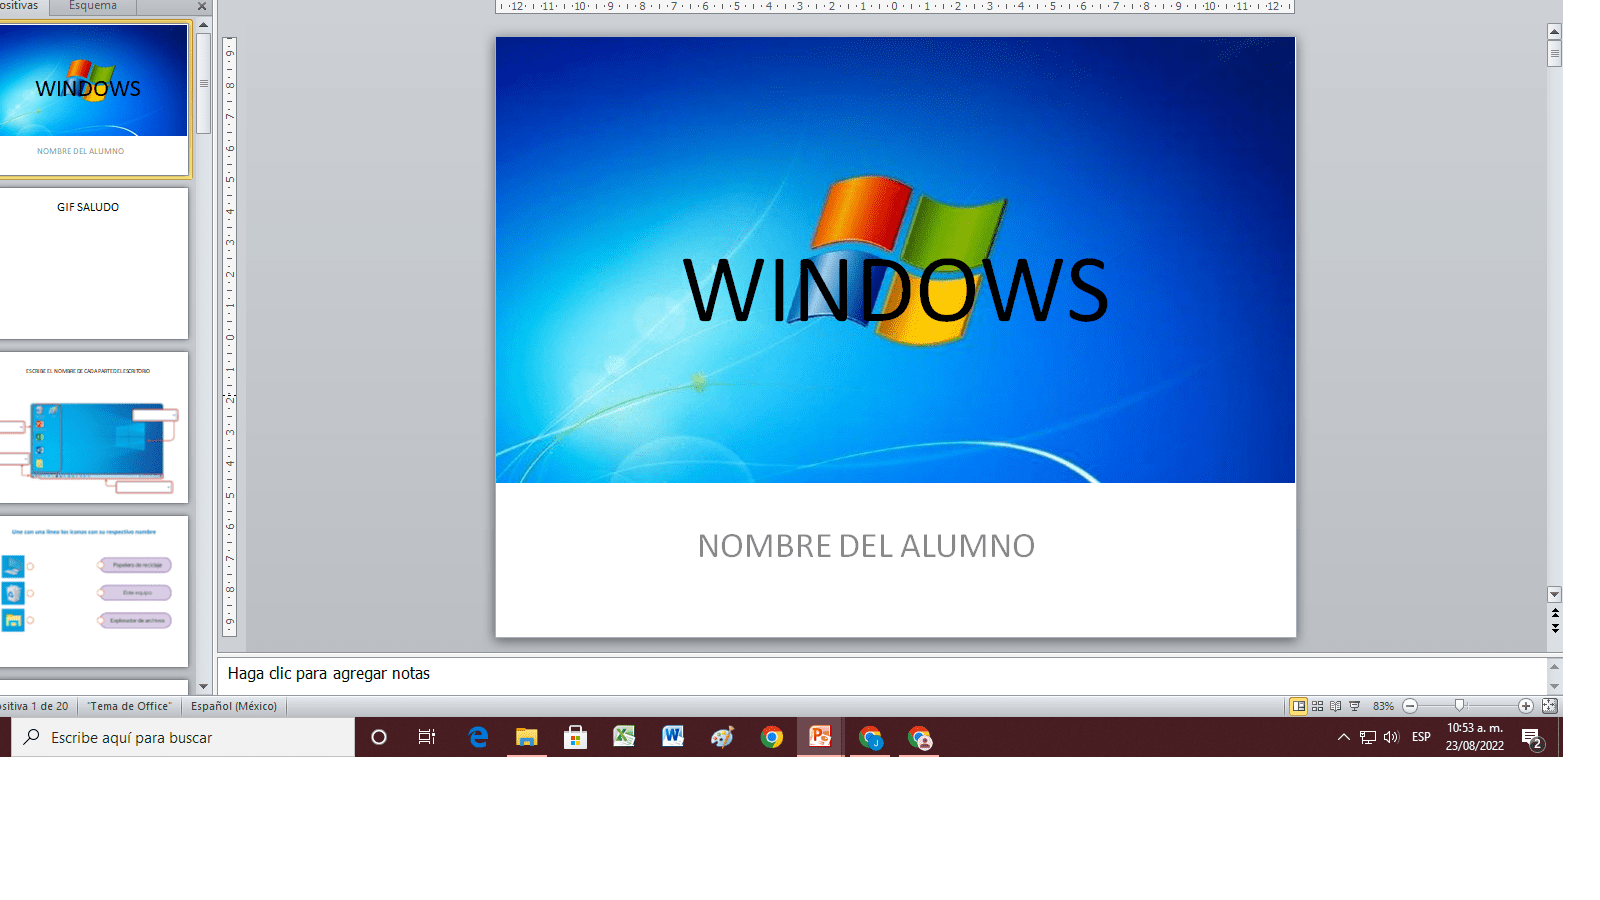Click the slide editor scrollbar down arrow
Viewport: 1600px width, 900px height.
tap(1554, 594)
